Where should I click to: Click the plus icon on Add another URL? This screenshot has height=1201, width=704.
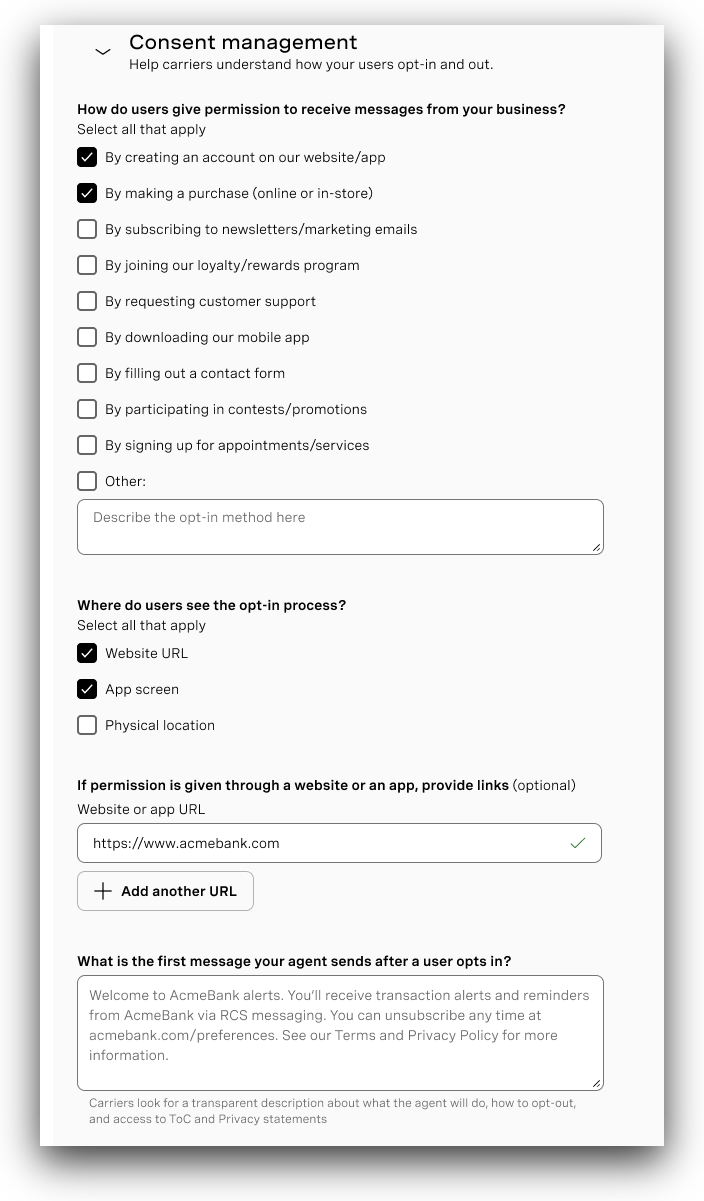pos(103,890)
